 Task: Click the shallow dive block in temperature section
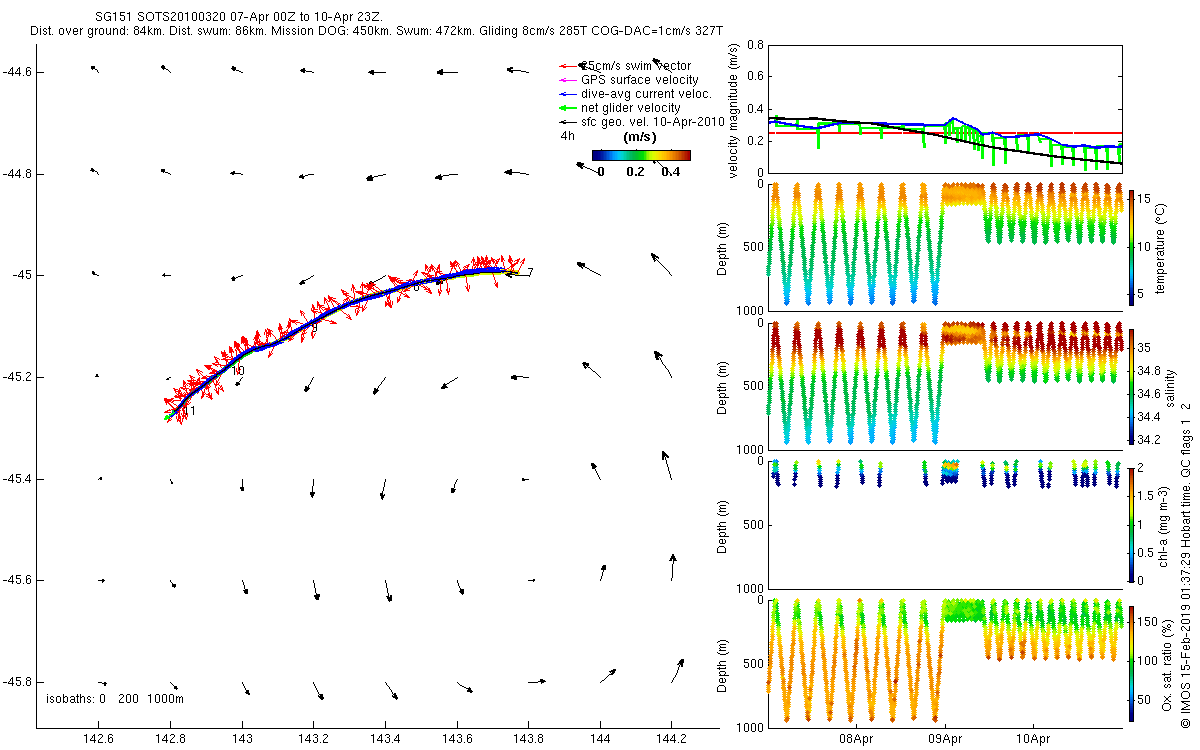click(x=964, y=193)
